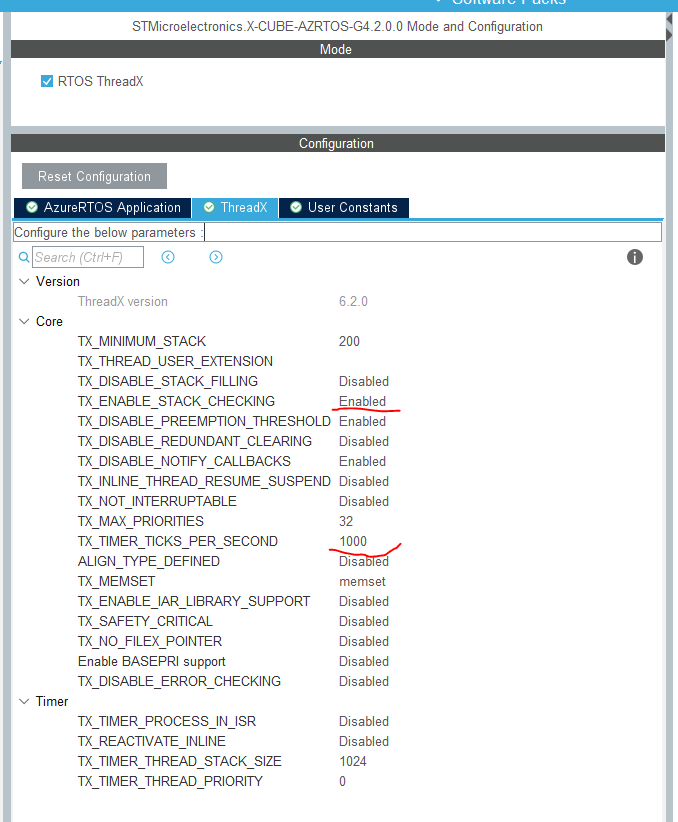Toggle the RTOS ThreadX checkbox
This screenshot has height=822, width=678.
[47, 81]
